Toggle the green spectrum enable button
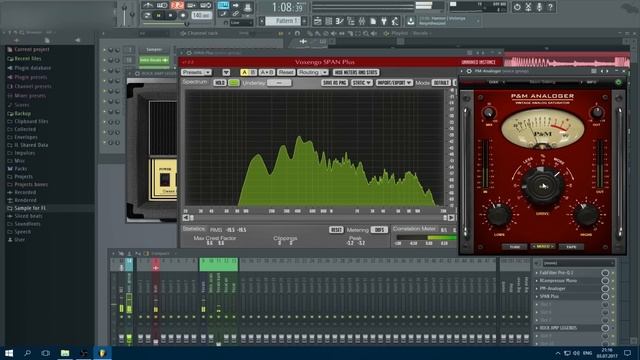Screen dimensions: 640x360 click(234, 82)
